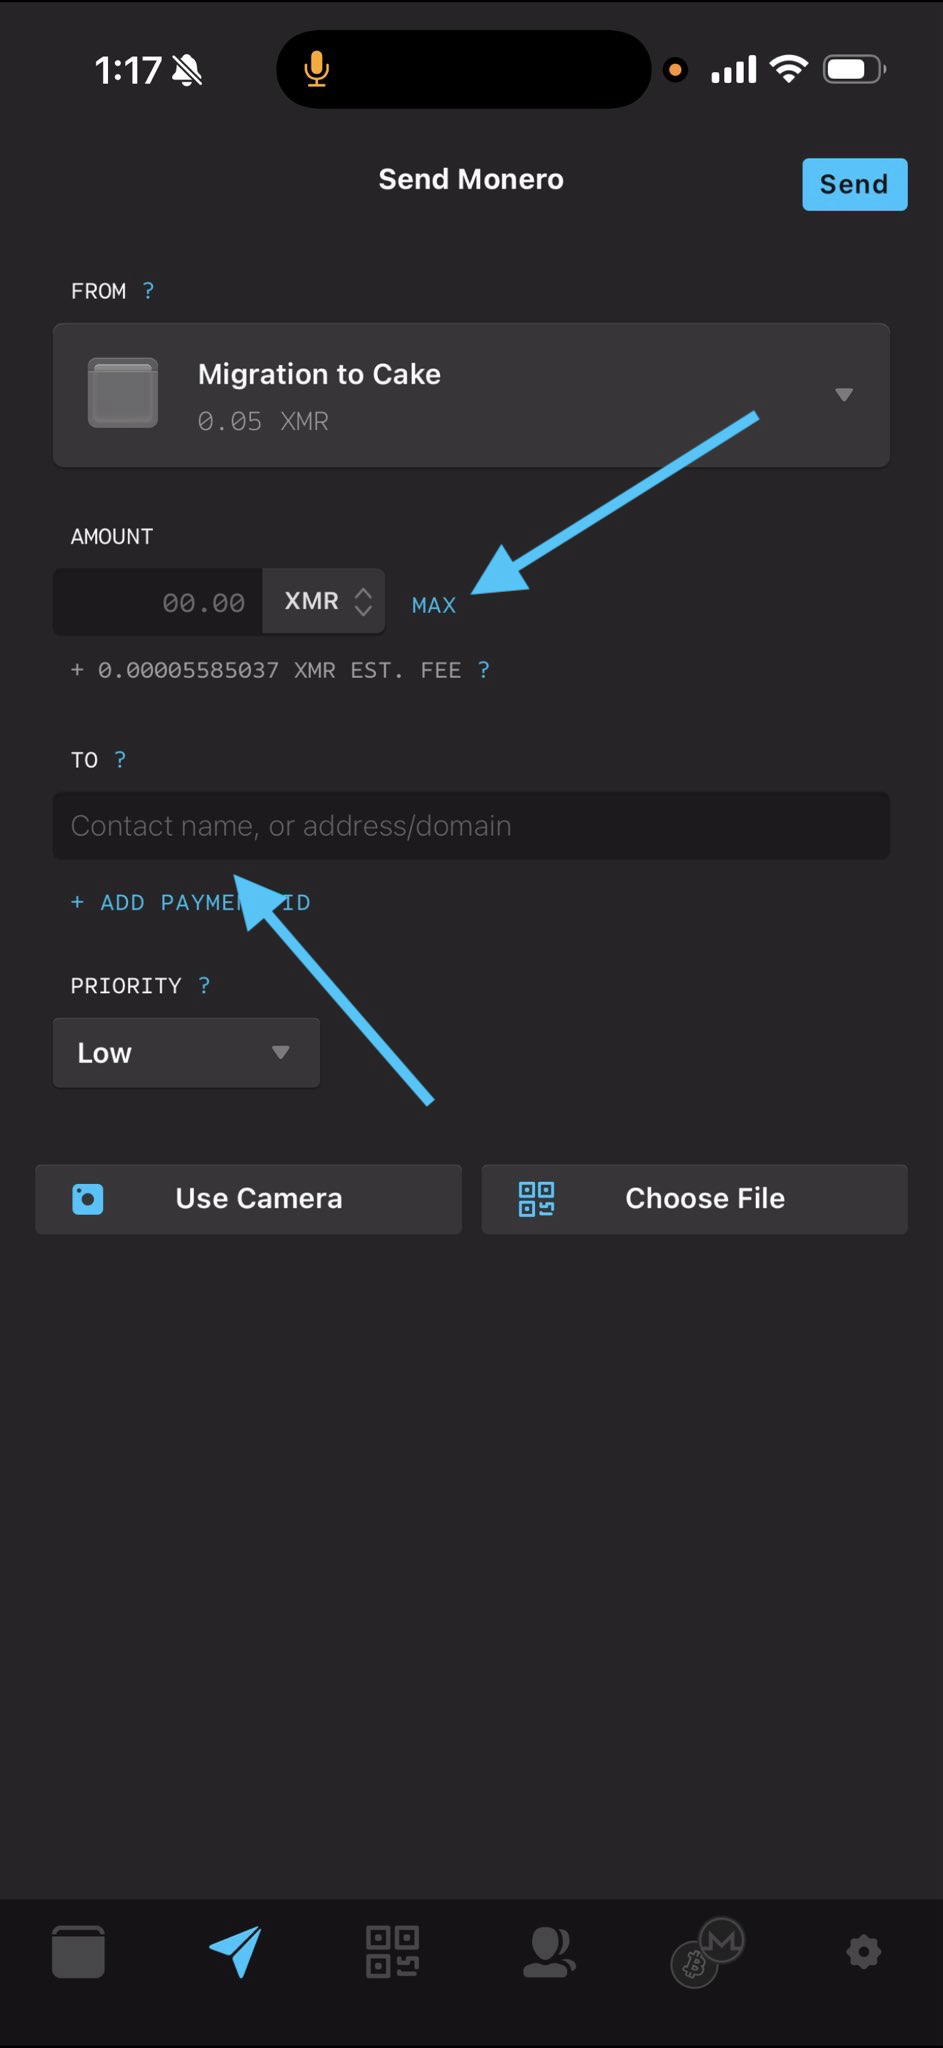Show help for the FROM field
This screenshot has height=2048, width=943.
148,291
